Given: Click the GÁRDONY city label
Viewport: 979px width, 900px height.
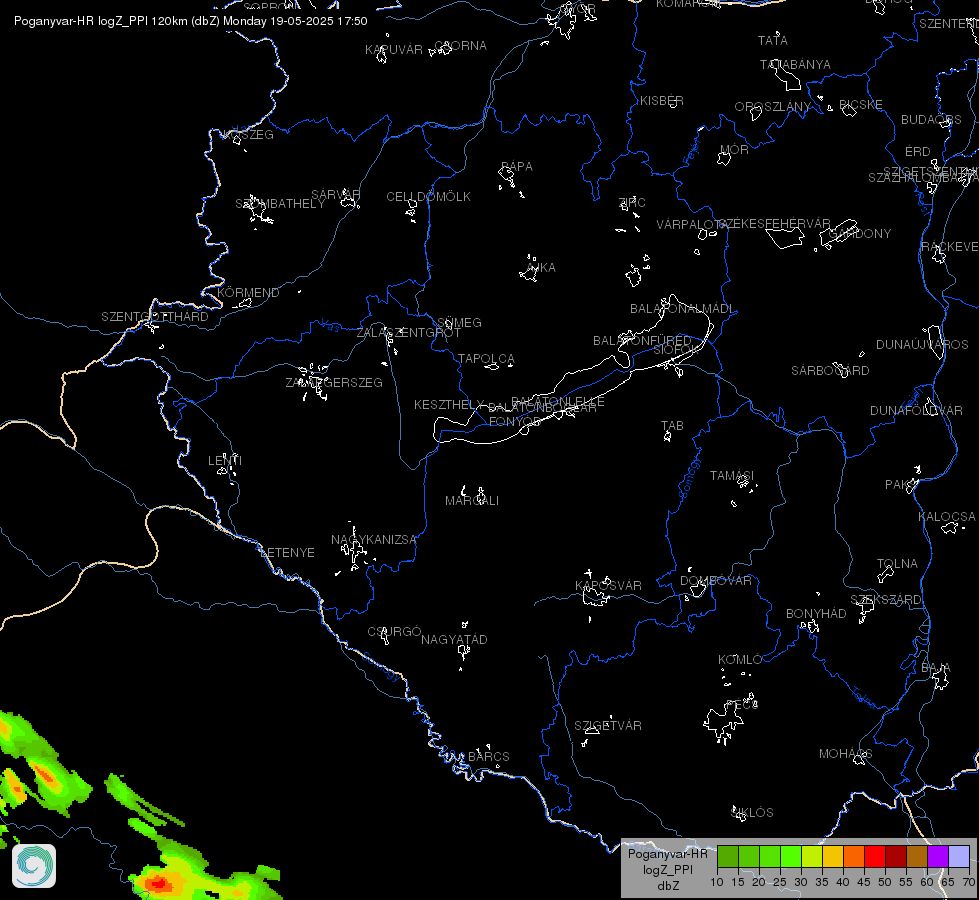Looking at the screenshot, I should tap(860, 234).
